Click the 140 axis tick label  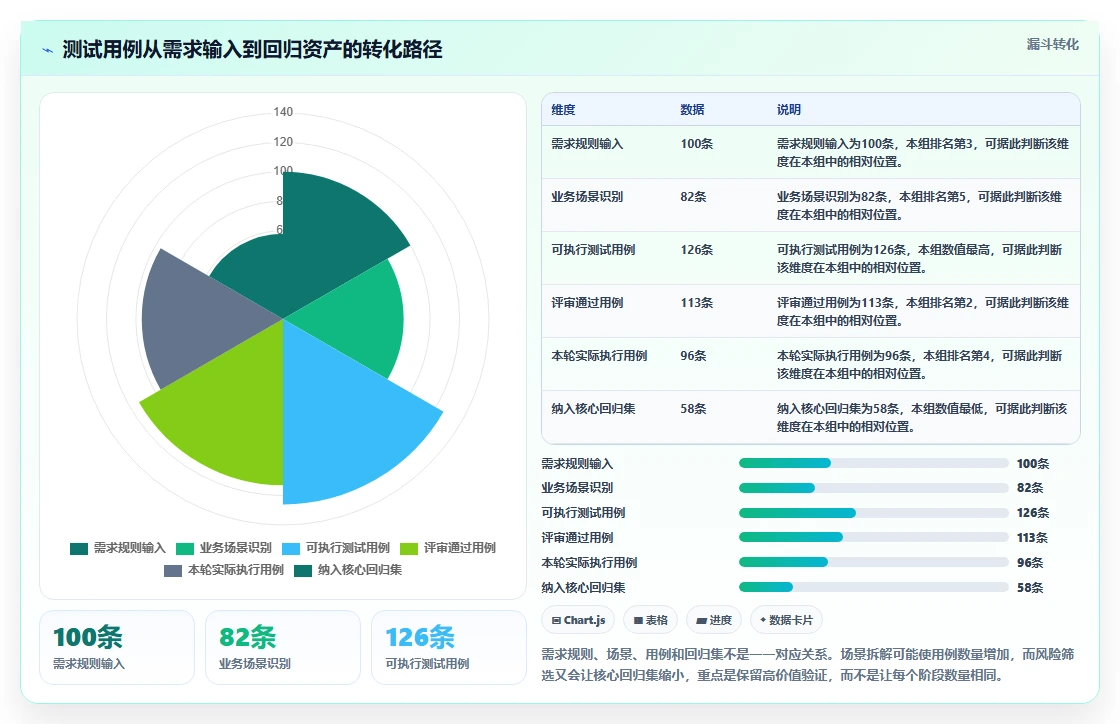[x=283, y=111]
